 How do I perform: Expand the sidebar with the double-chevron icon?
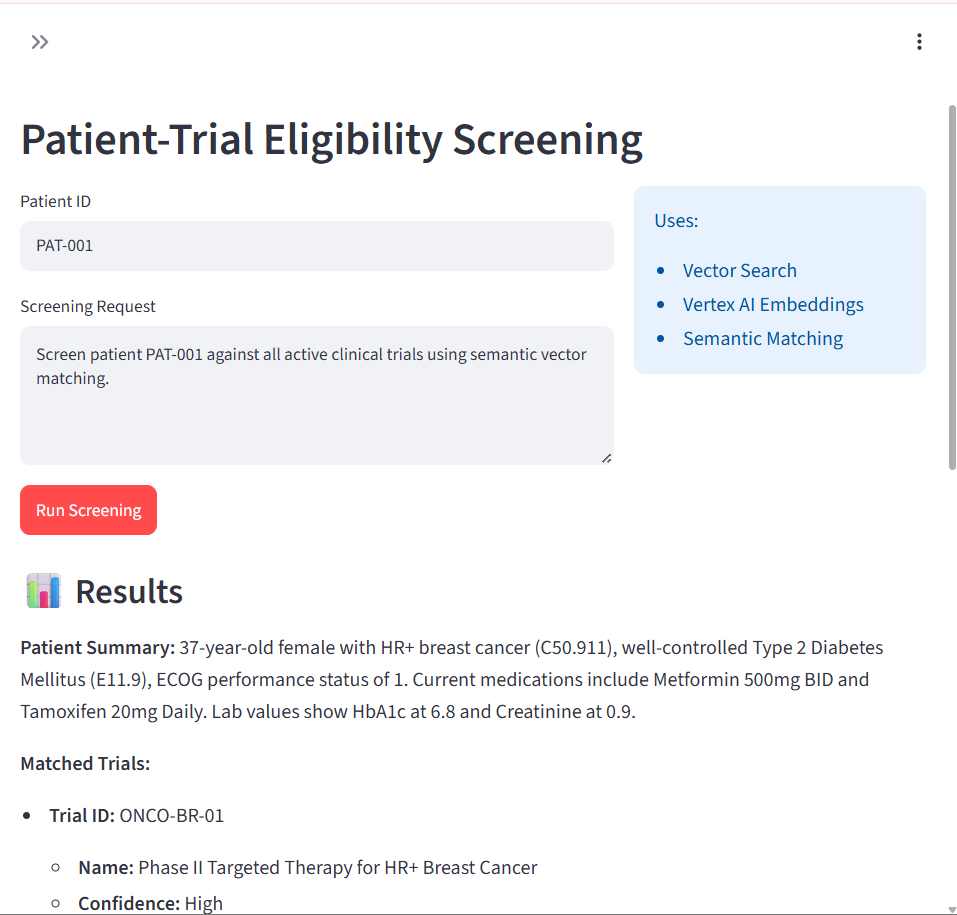pos(40,42)
